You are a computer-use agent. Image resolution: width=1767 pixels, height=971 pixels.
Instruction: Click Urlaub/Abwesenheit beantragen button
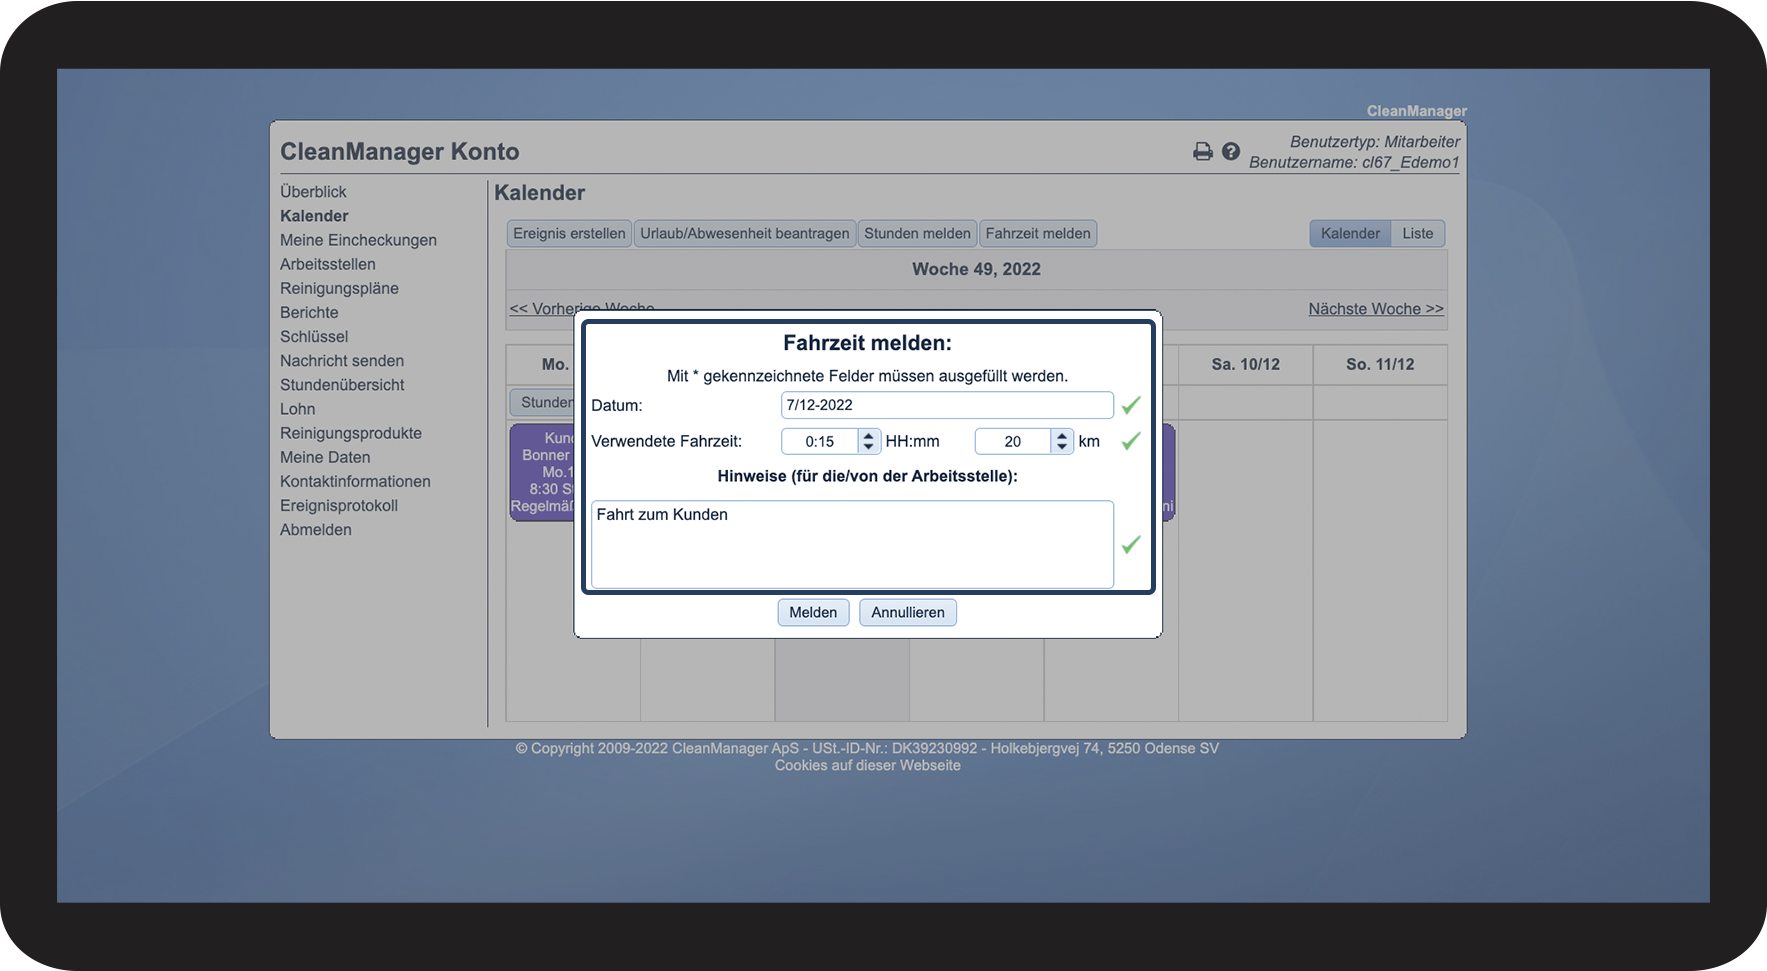point(744,233)
